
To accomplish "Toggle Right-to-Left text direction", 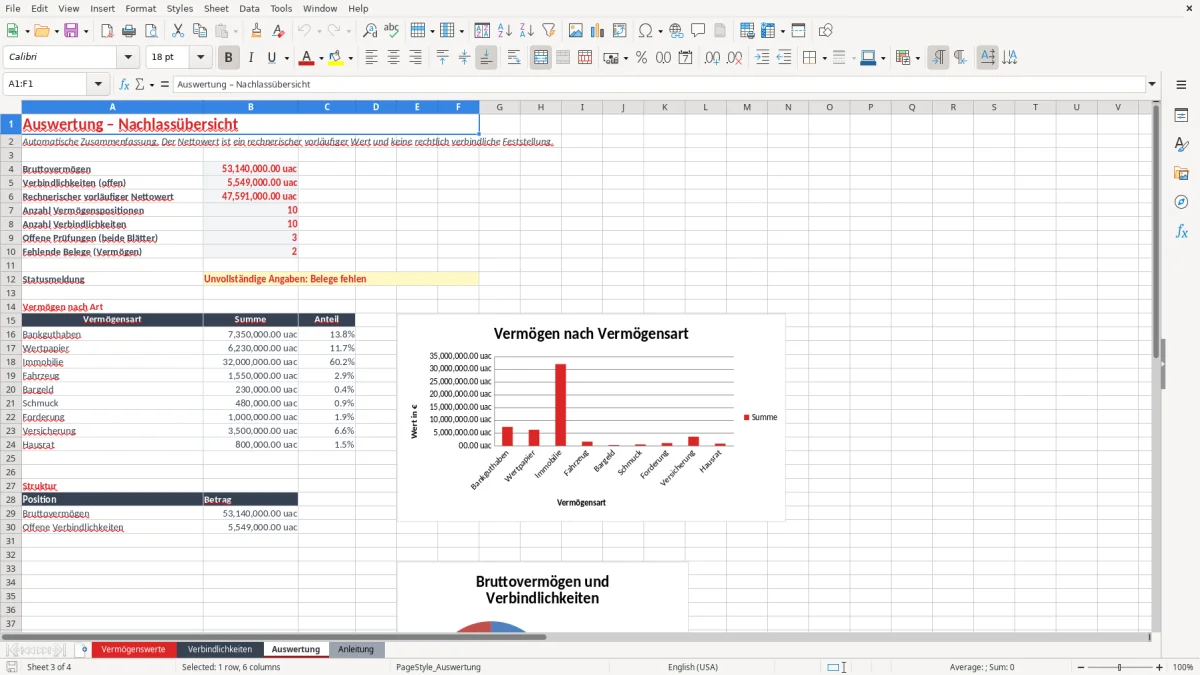I will pos(960,58).
